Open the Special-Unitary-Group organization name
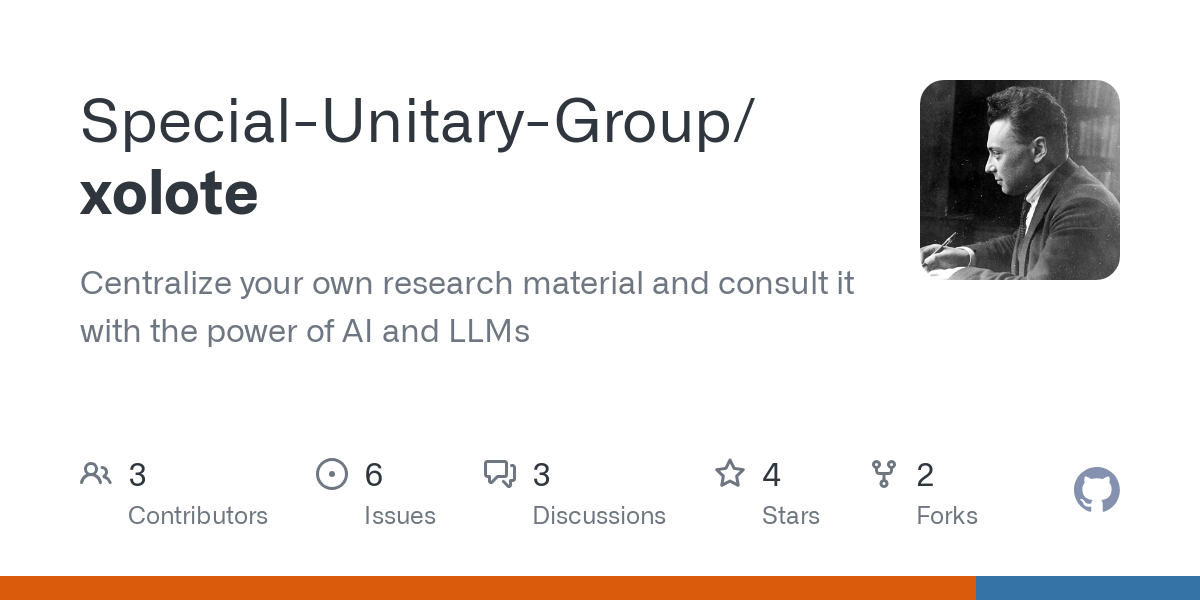 coord(412,122)
